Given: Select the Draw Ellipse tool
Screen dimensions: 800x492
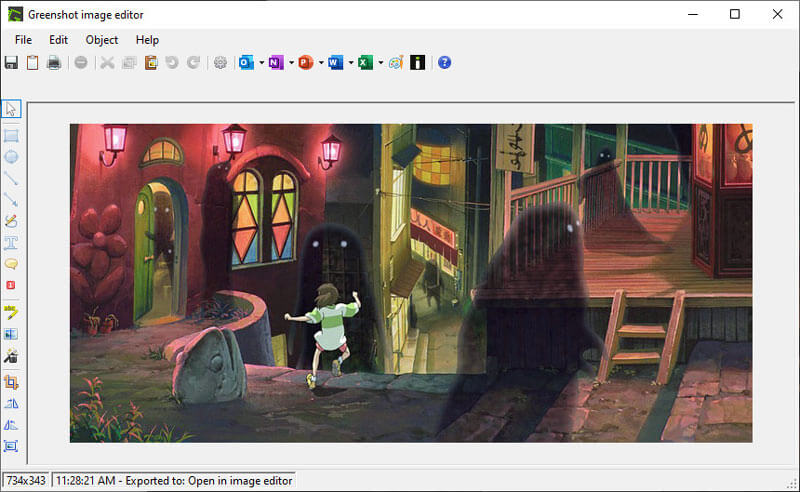Looking at the screenshot, I should coord(11,157).
